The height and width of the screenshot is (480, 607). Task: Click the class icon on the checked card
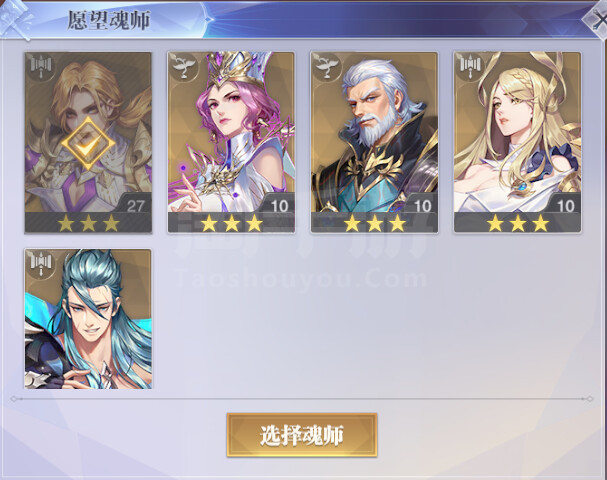click(x=41, y=67)
